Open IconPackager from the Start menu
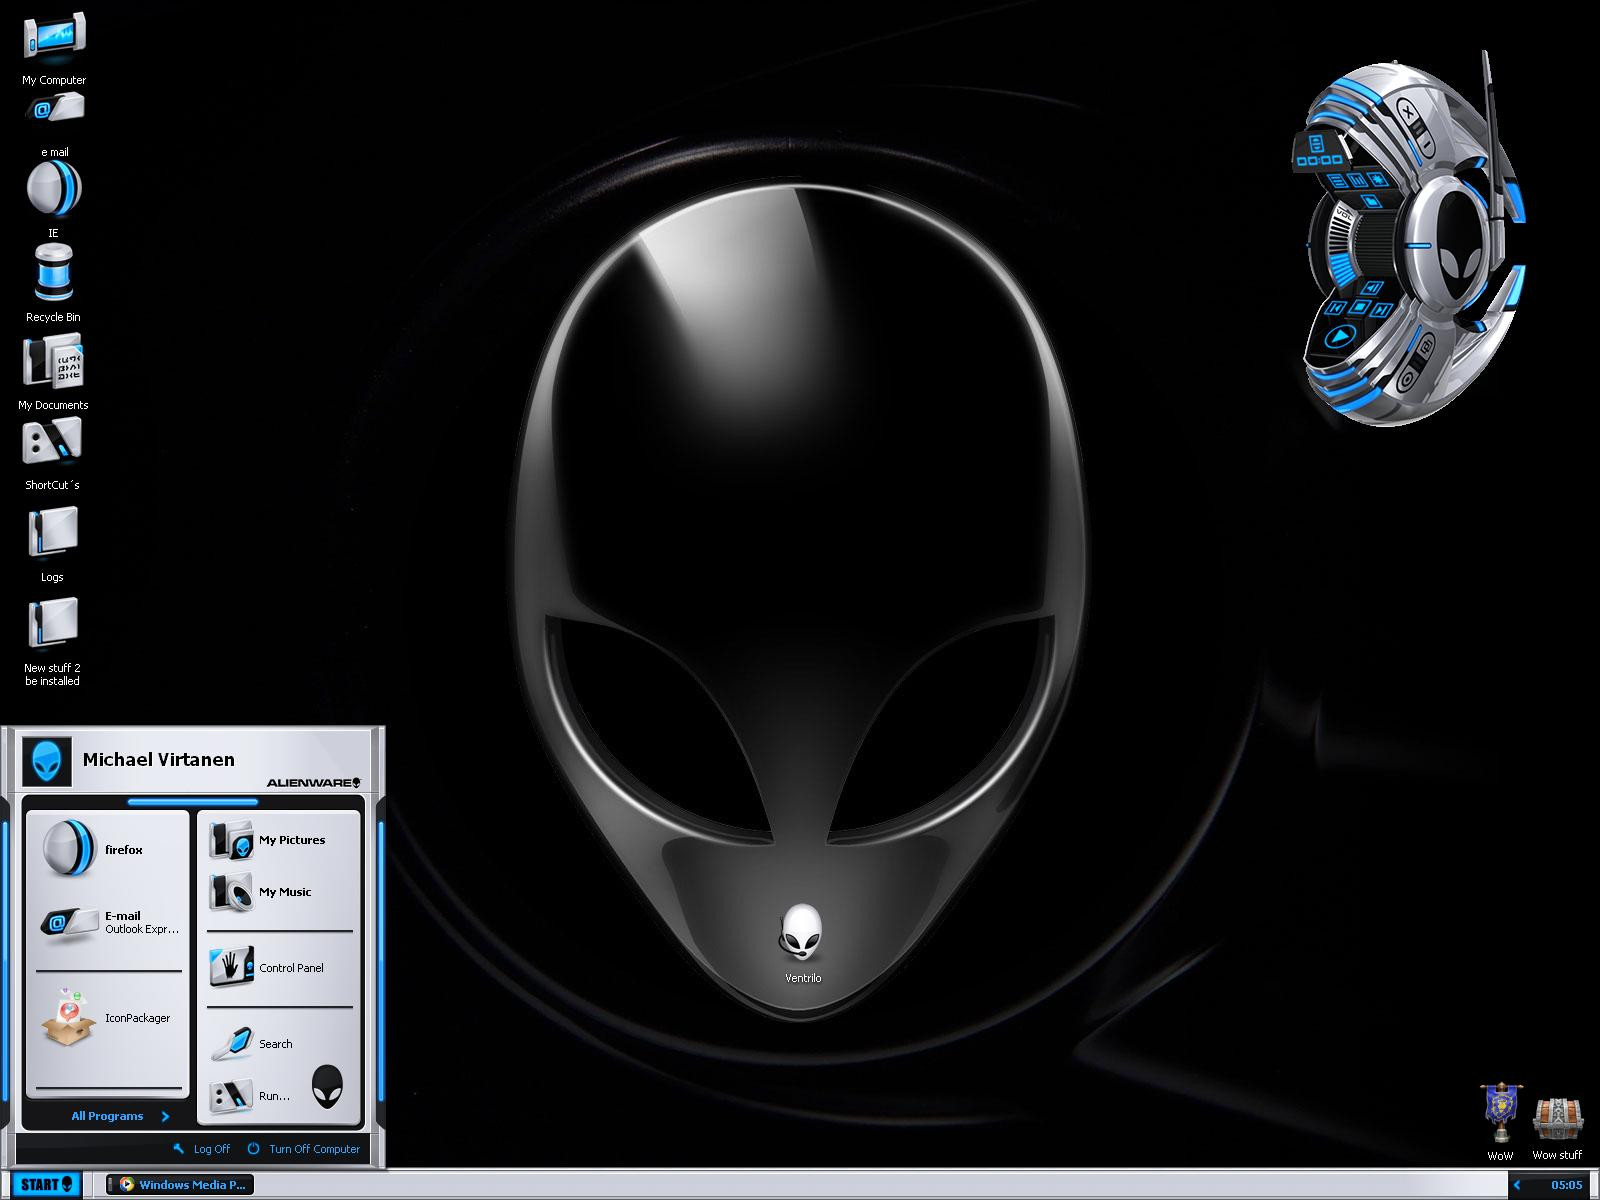The height and width of the screenshot is (1200, 1600). (106, 1018)
